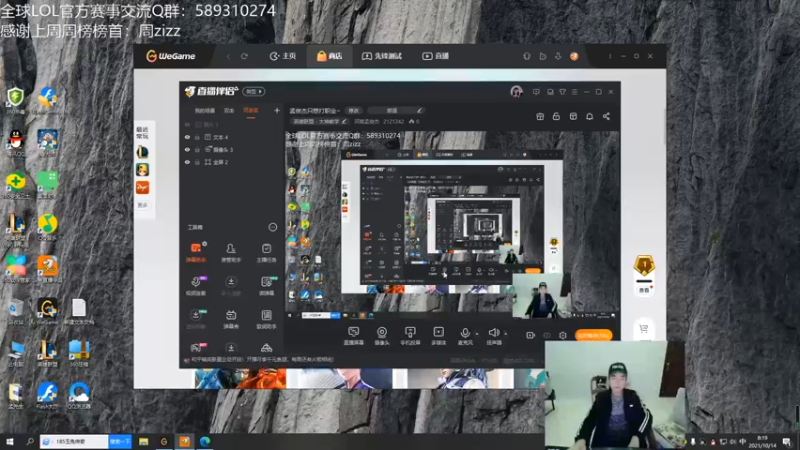Toggle visibility eye of 文本 4 layer

tap(187, 137)
